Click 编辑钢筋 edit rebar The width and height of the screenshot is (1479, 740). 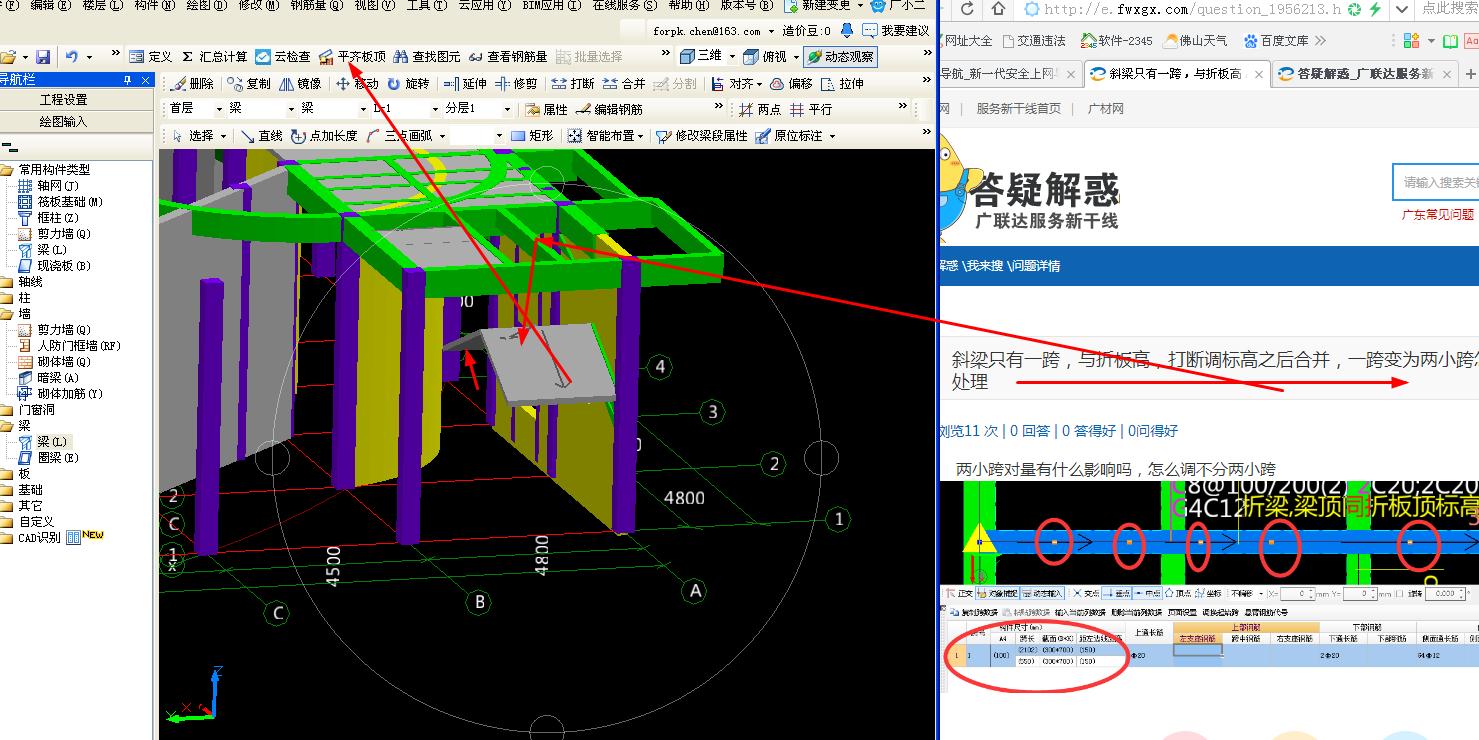click(609, 109)
